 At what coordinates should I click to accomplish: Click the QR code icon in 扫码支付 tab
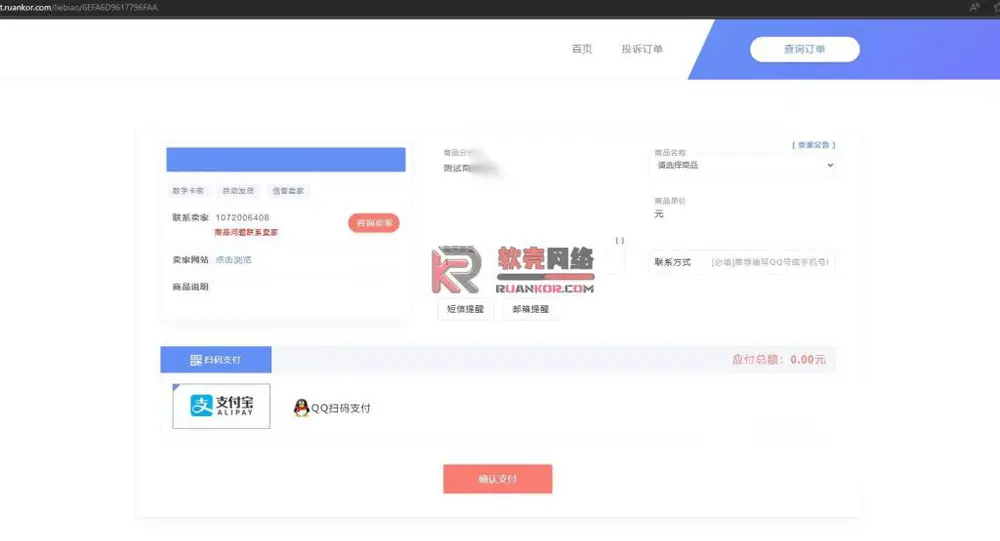(196, 360)
